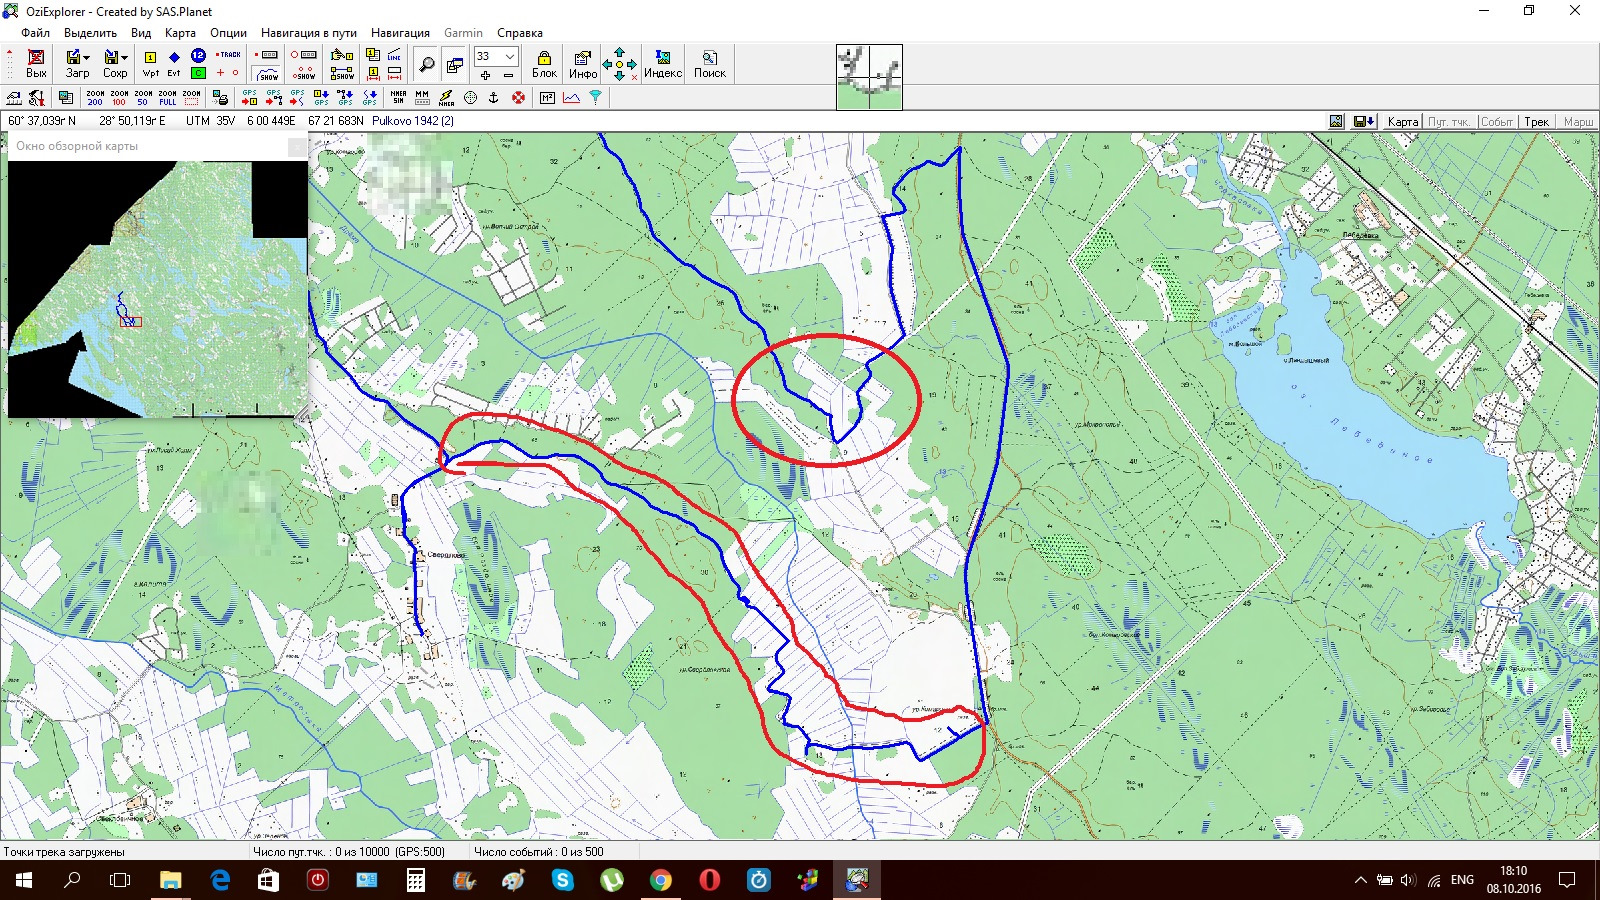Switch to the Трек mode tab
This screenshot has width=1600, height=900.
(x=1536, y=121)
